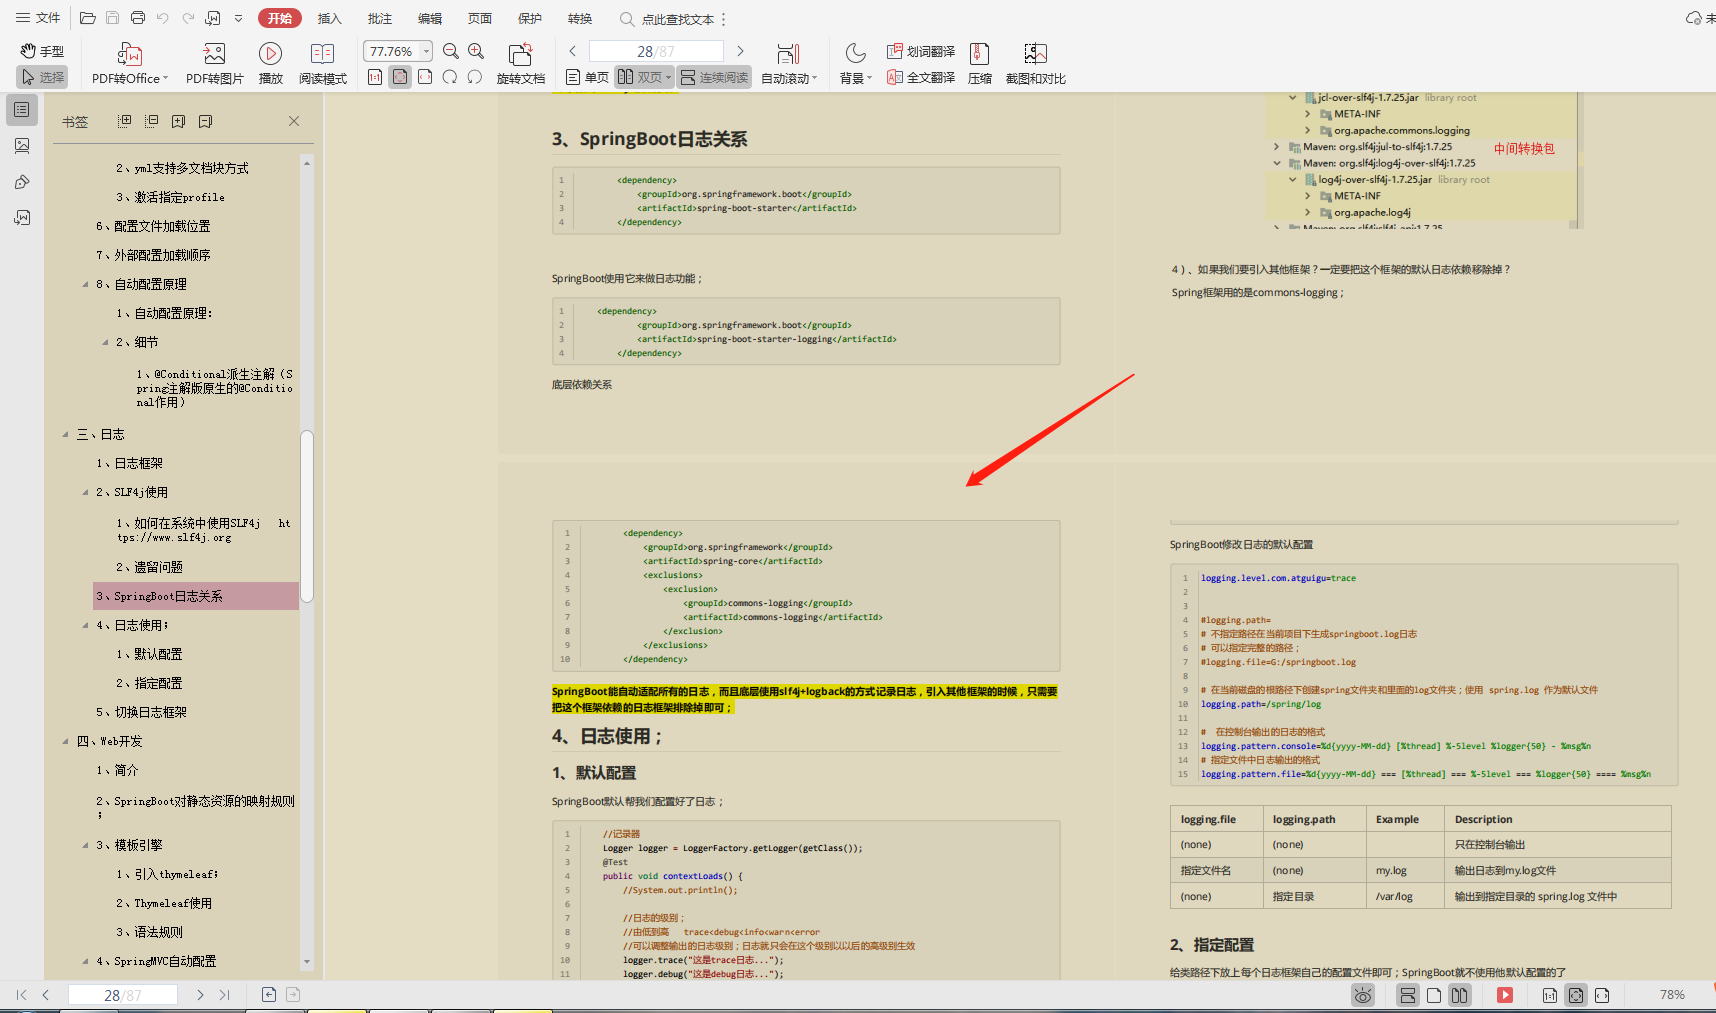The image size is (1716, 1013).
Task: Toggle eye-protection mode in status bar
Action: (1362, 994)
